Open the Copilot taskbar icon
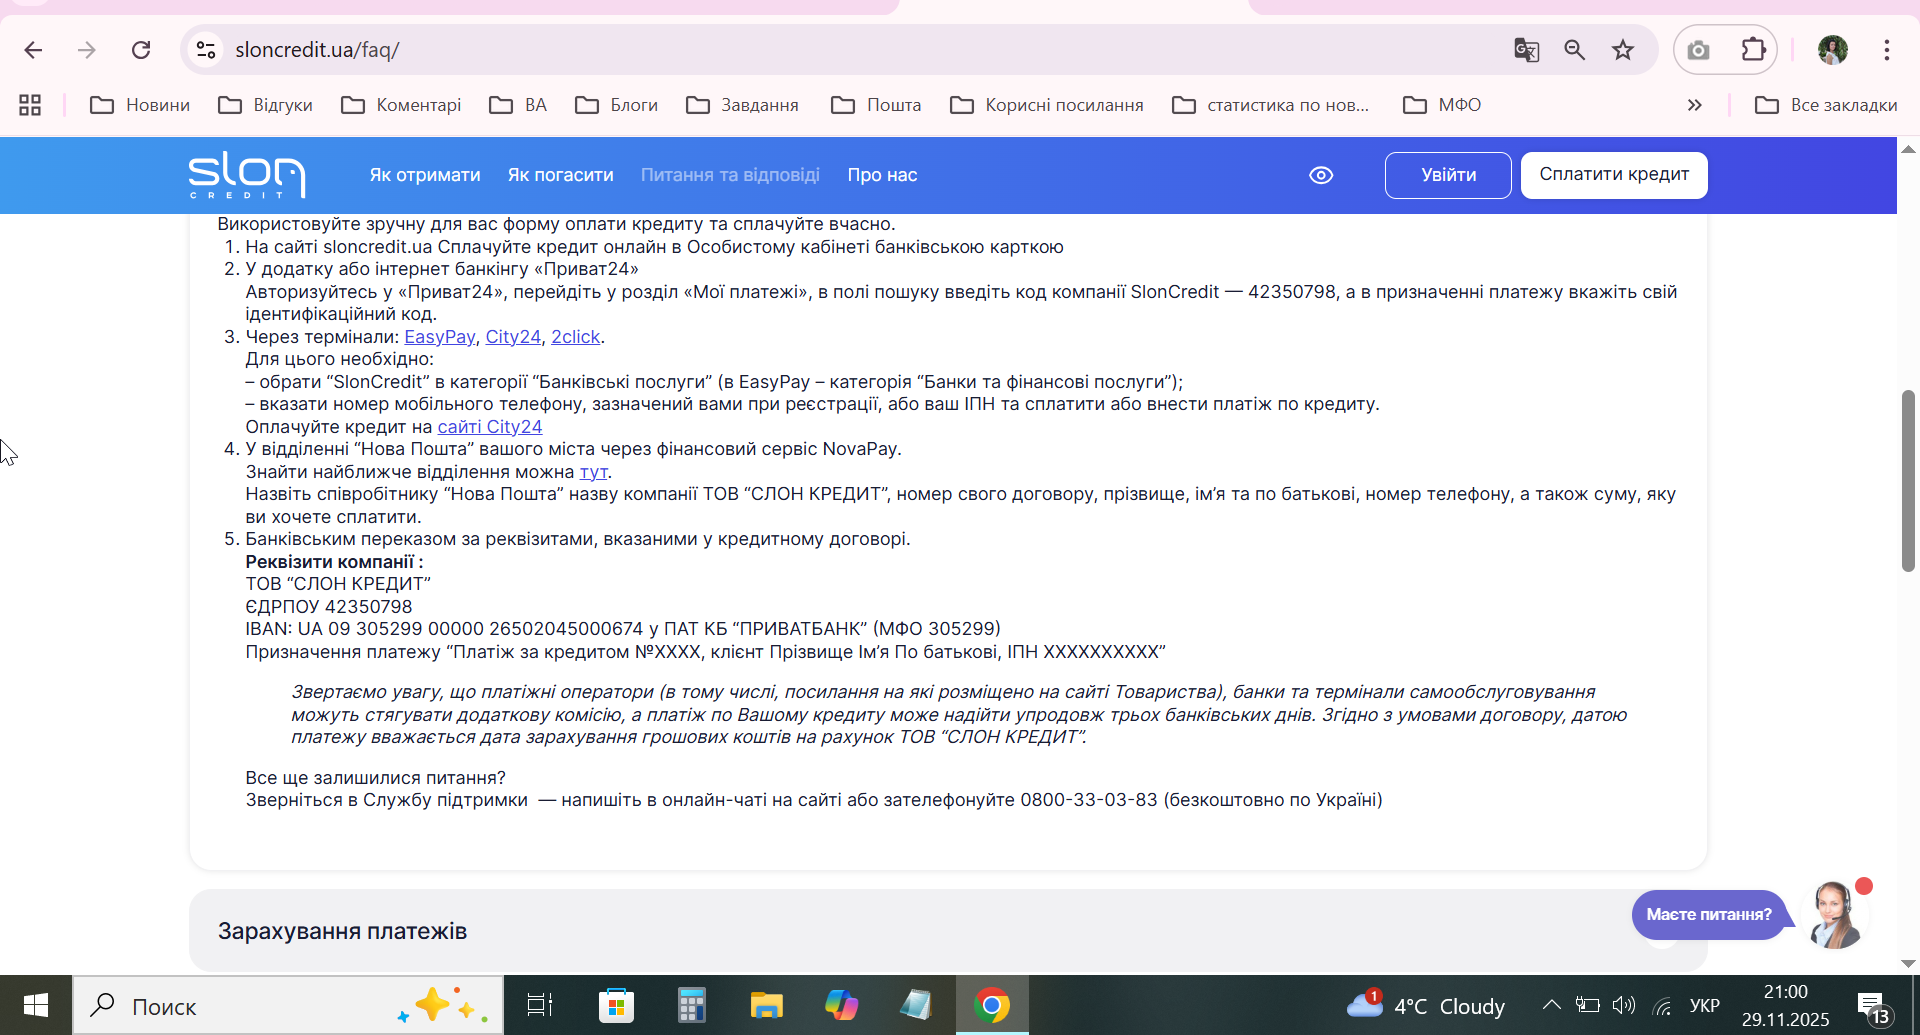This screenshot has height=1035, width=1920. (841, 1005)
